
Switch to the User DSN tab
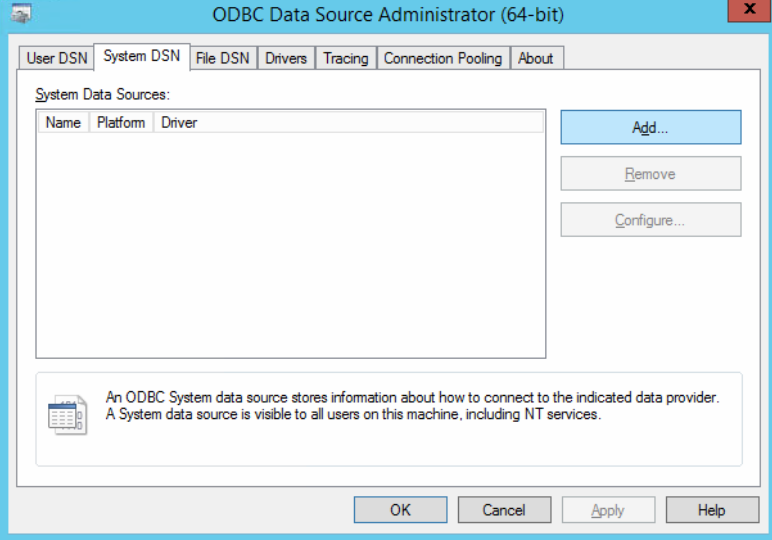tap(56, 58)
